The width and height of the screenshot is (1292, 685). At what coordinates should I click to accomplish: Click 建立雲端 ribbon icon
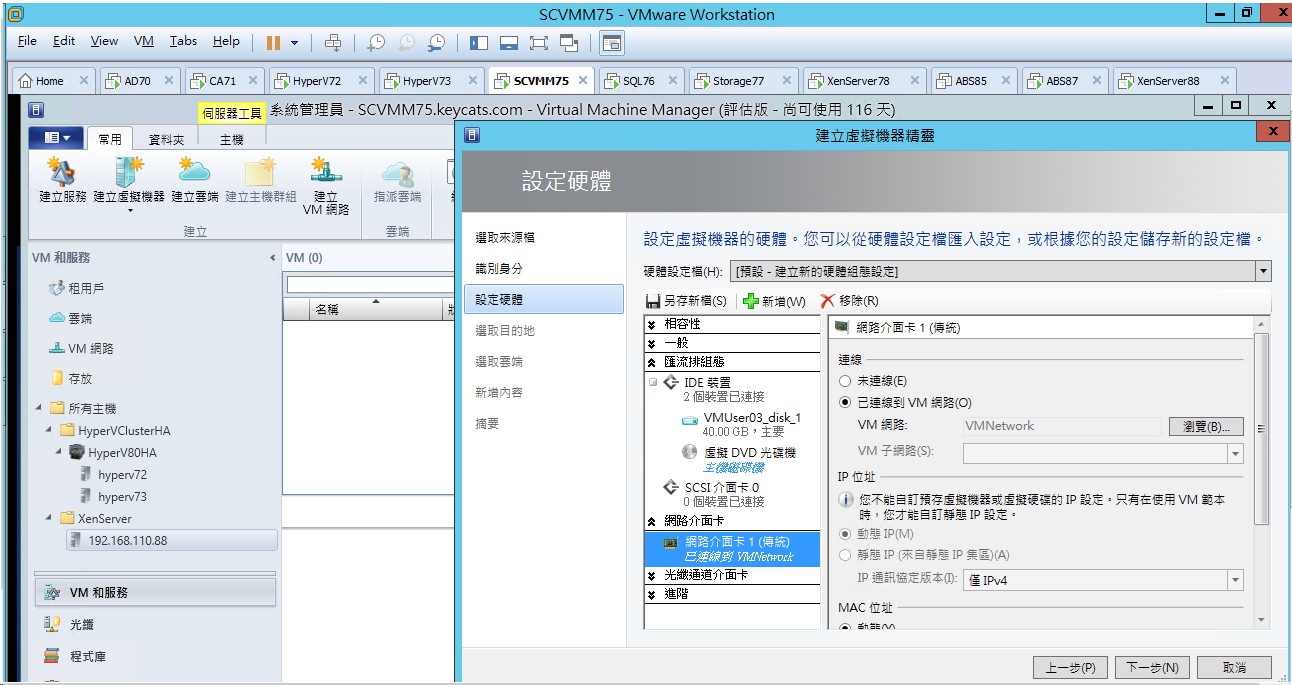tap(195, 181)
